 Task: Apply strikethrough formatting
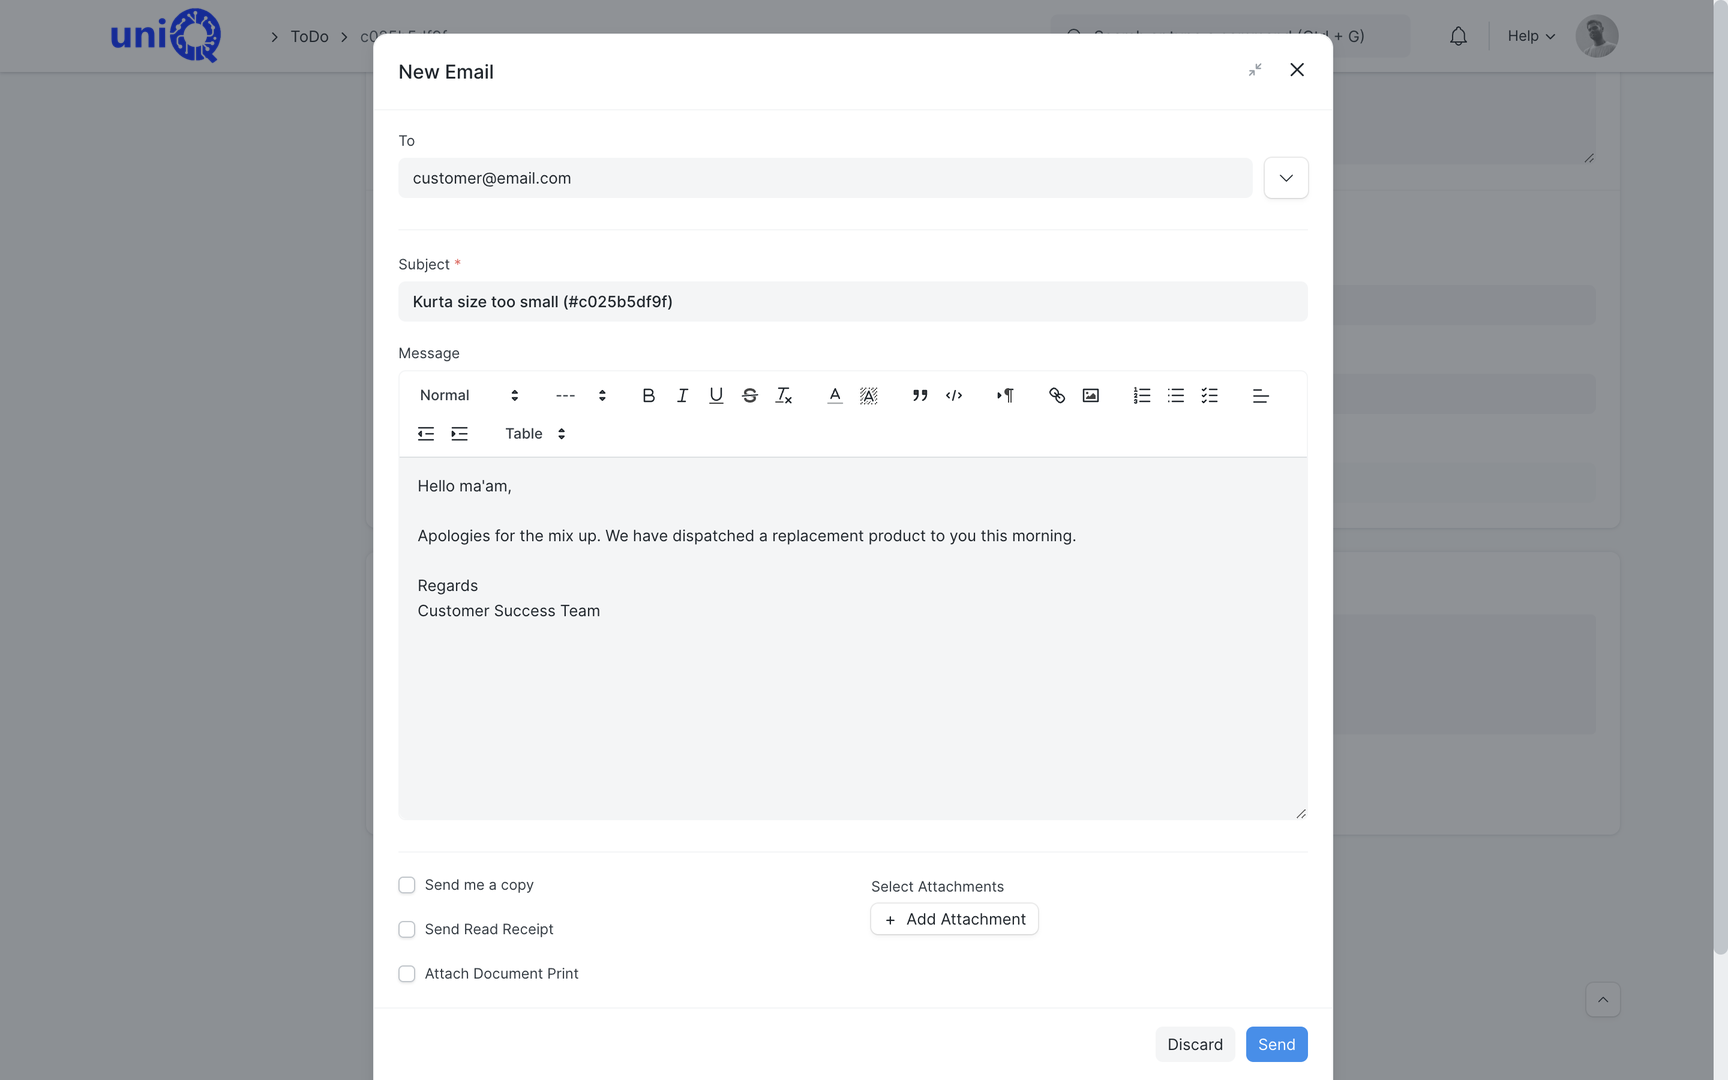click(750, 395)
